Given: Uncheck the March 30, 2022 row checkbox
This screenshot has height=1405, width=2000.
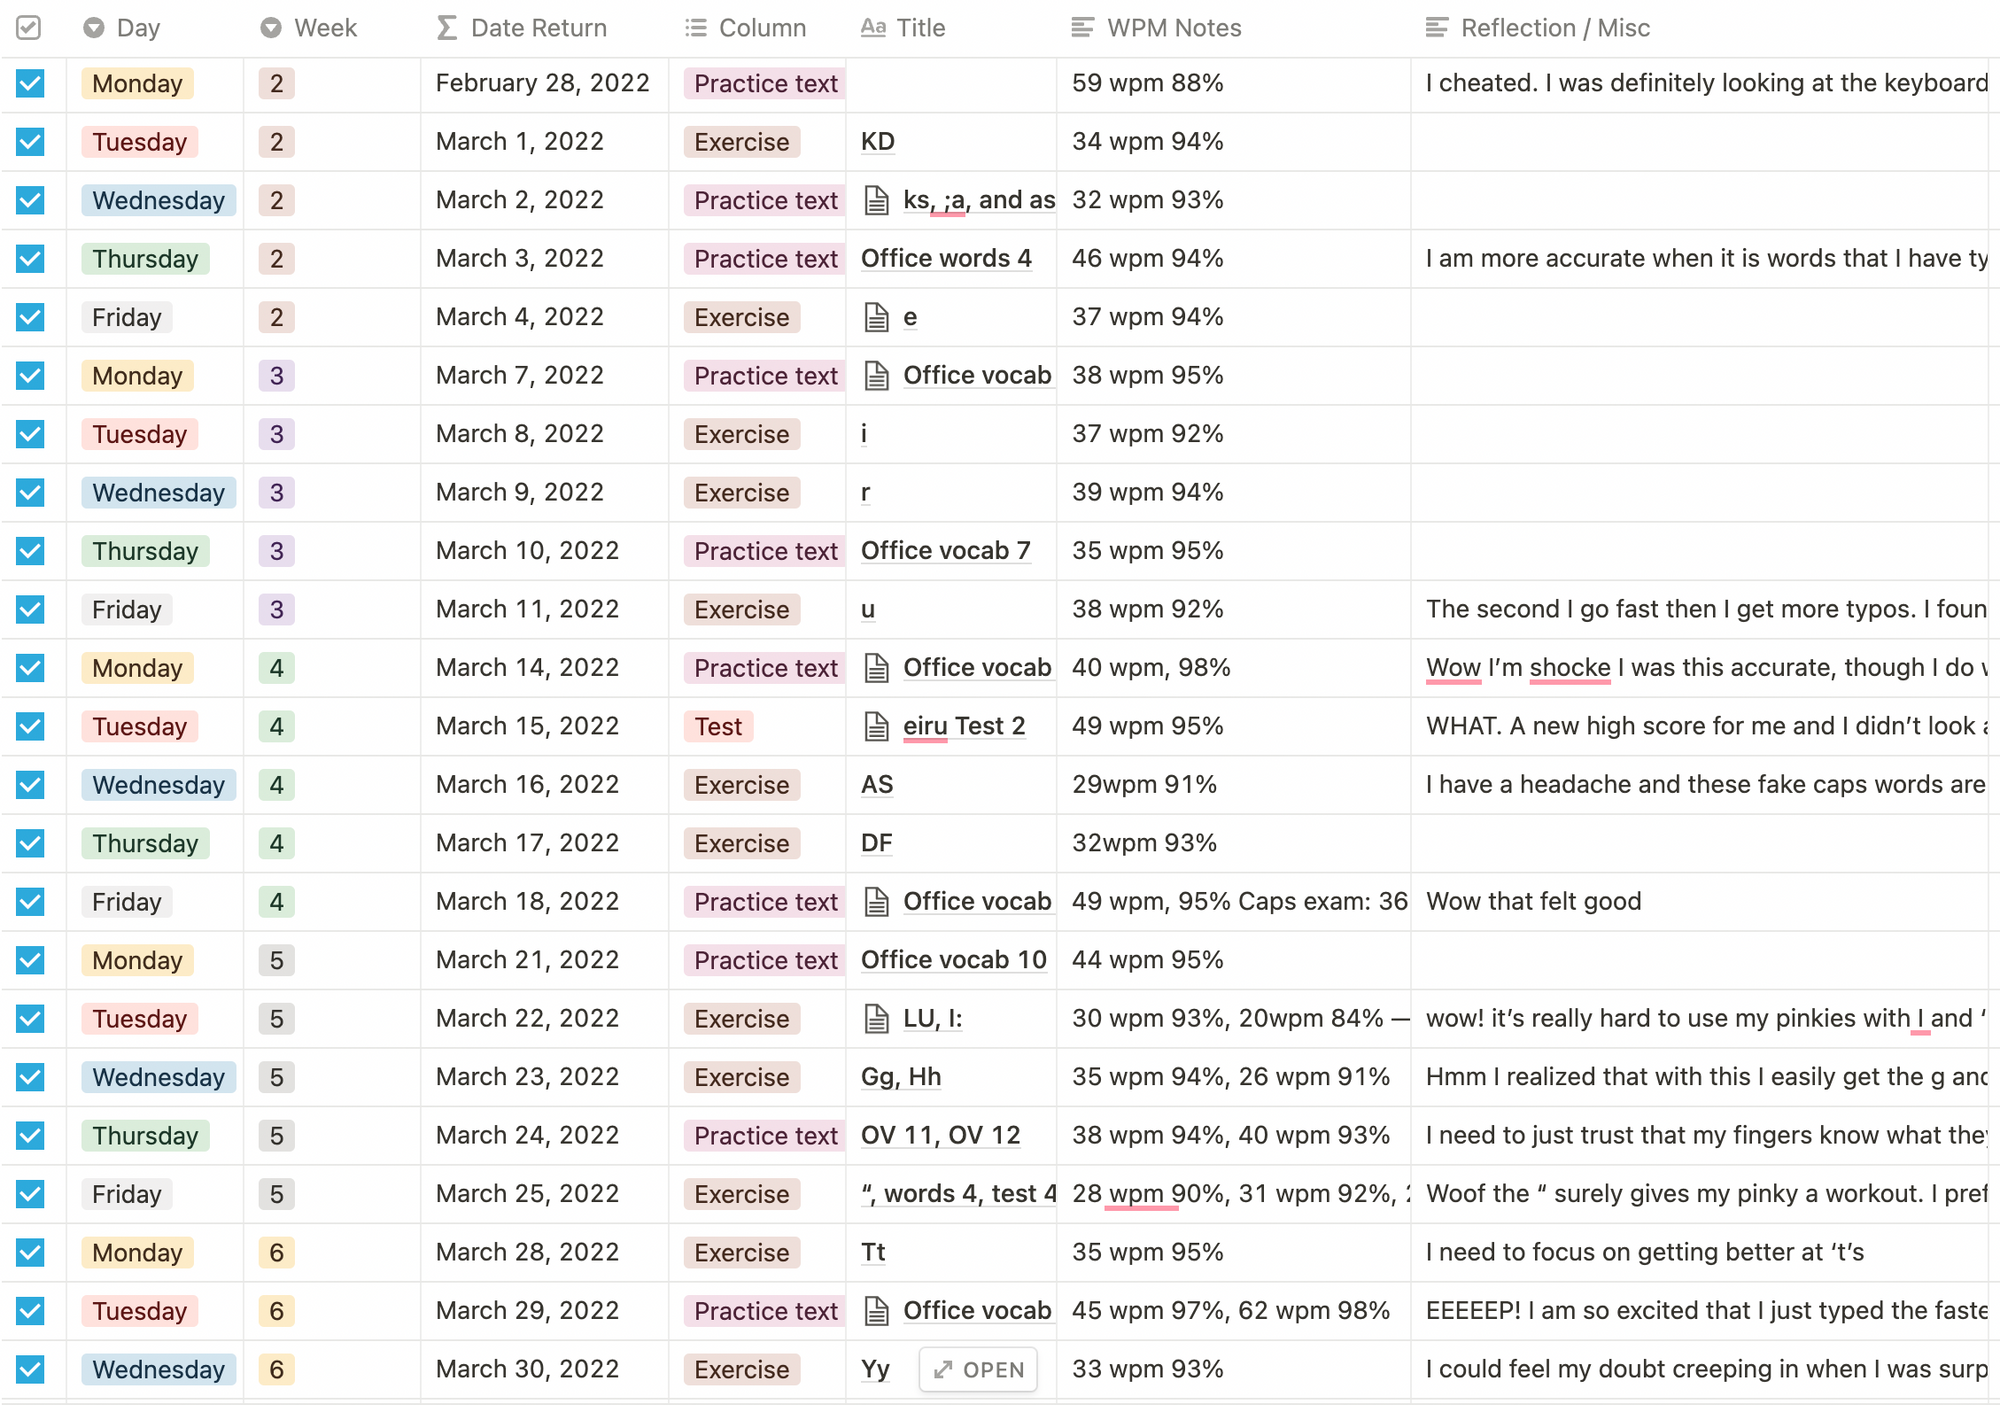Looking at the screenshot, I should 31,1370.
